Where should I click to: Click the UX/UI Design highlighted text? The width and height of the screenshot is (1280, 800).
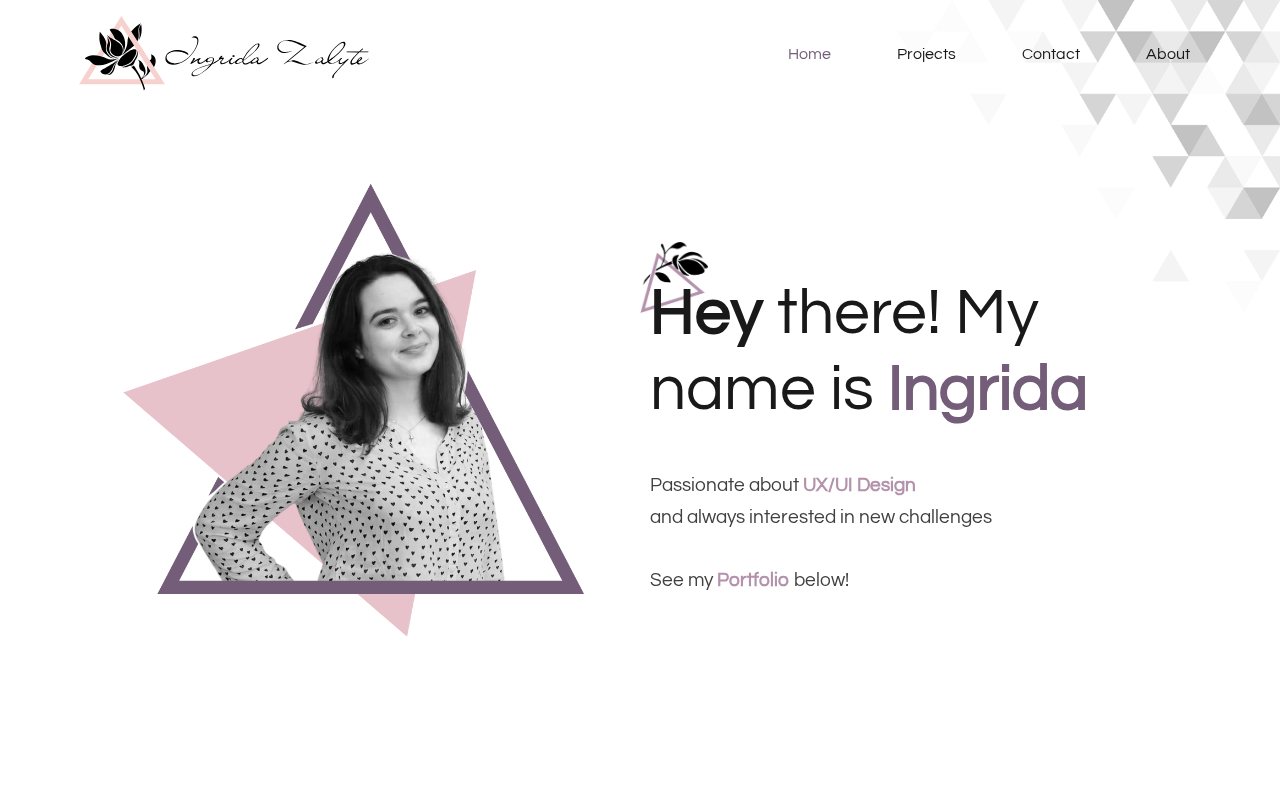tap(859, 485)
